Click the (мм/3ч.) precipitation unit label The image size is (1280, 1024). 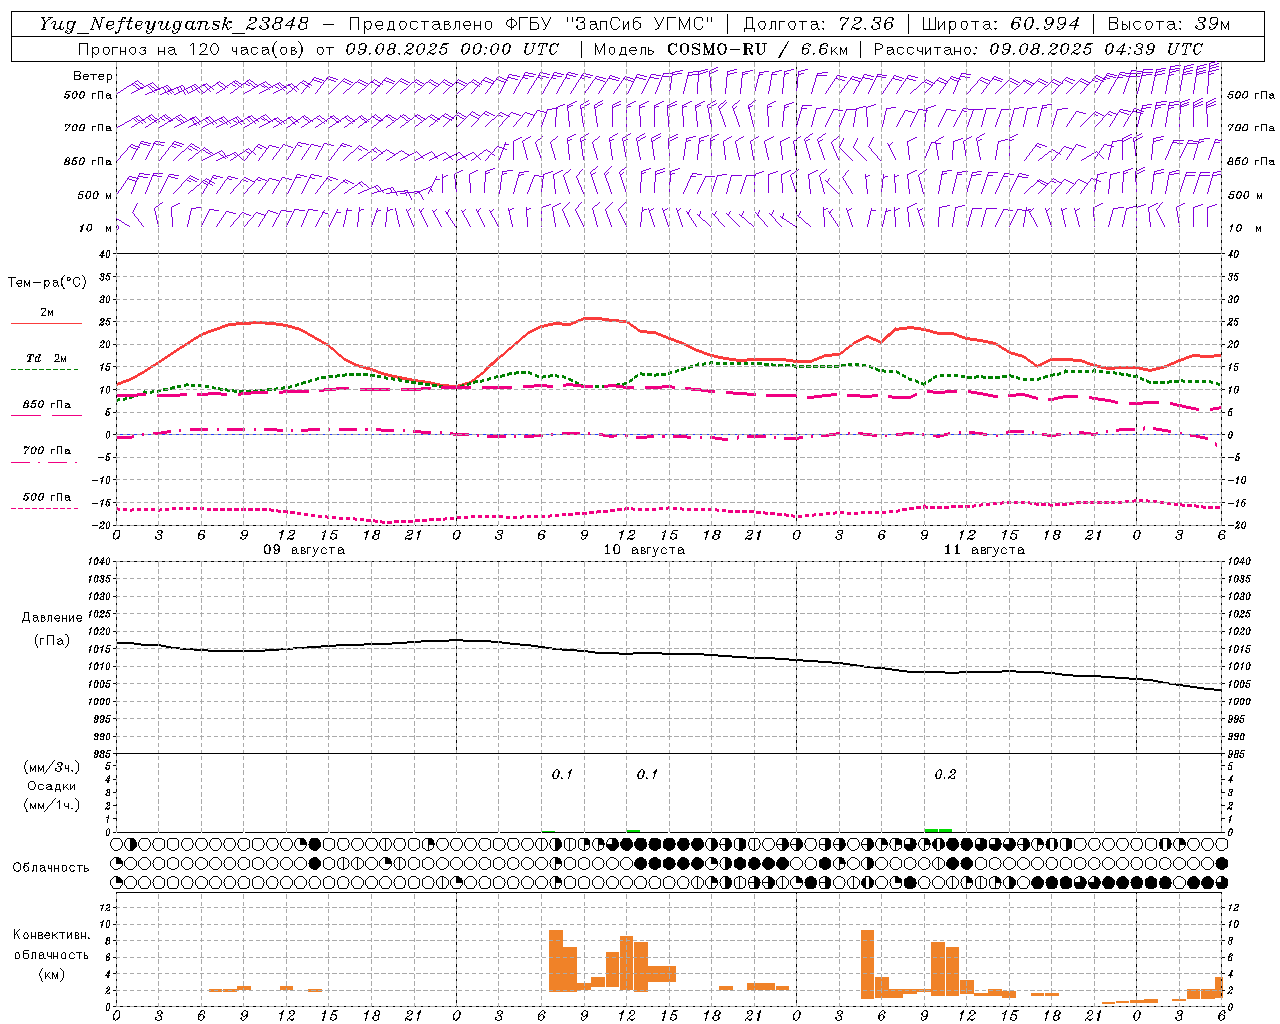click(52, 767)
